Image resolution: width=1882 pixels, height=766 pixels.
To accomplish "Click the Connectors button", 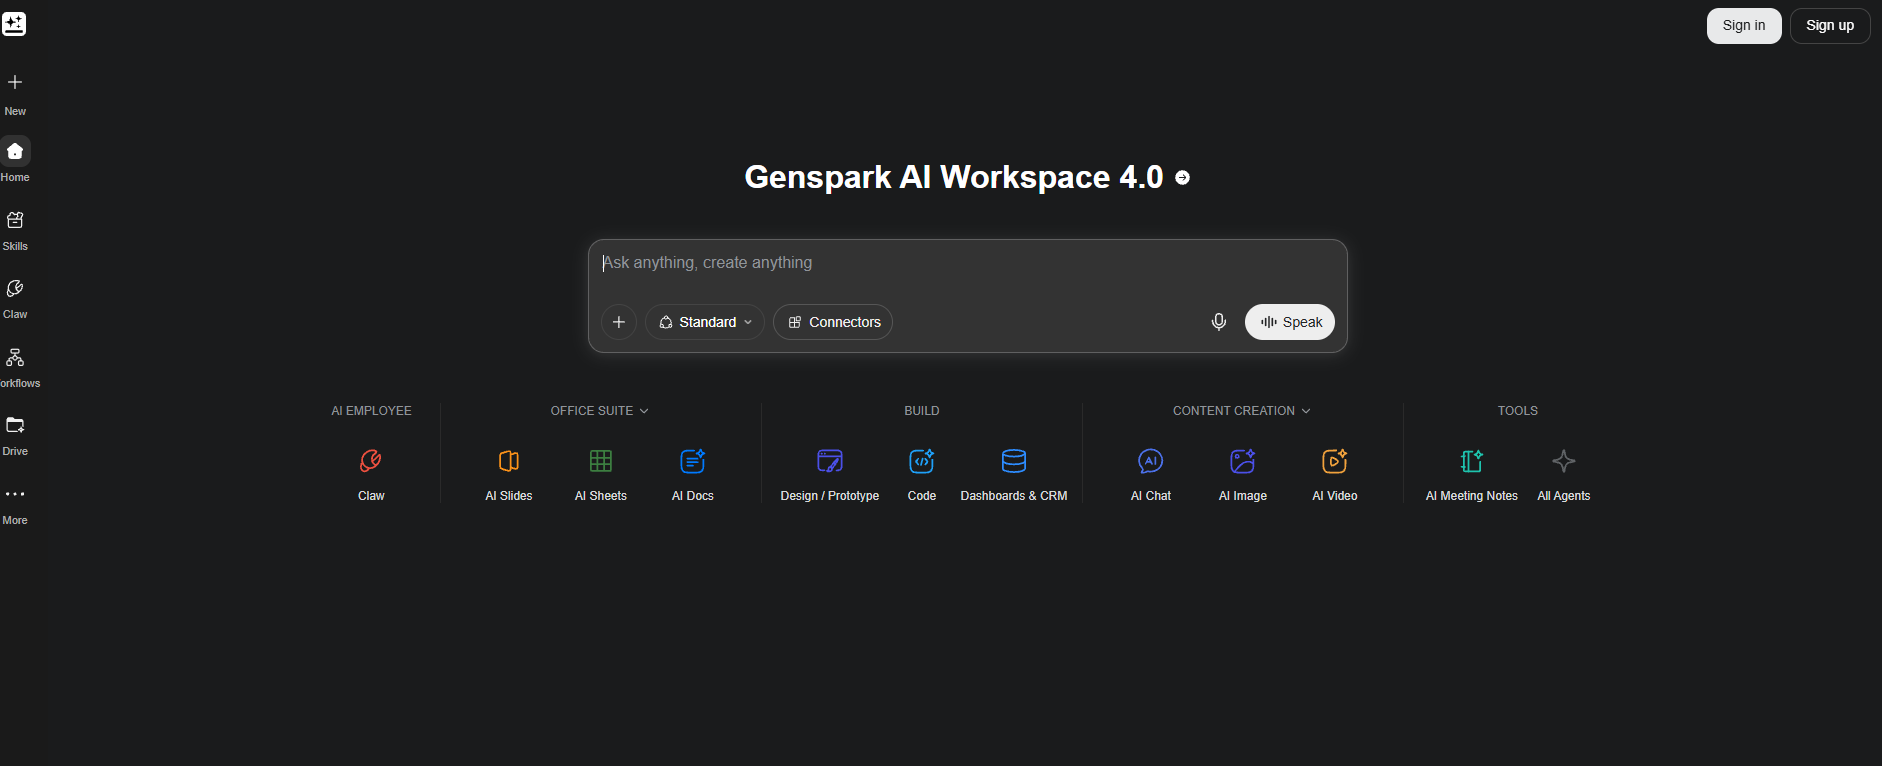I will (833, 322).
